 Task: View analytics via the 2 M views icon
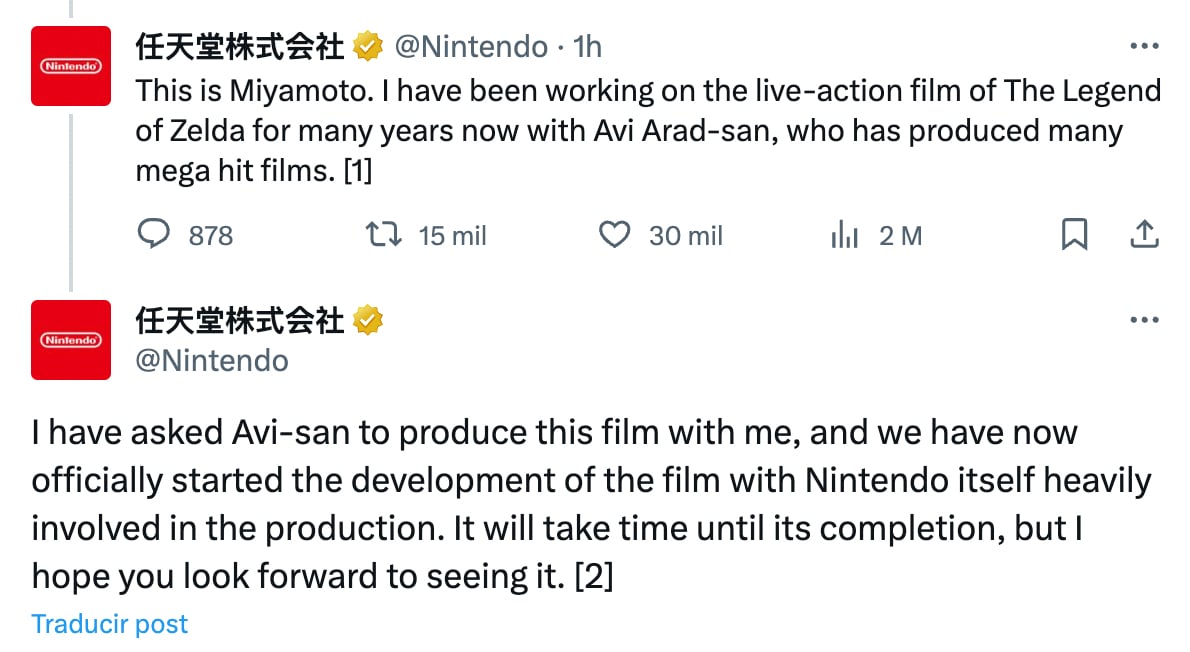(845, 235)
